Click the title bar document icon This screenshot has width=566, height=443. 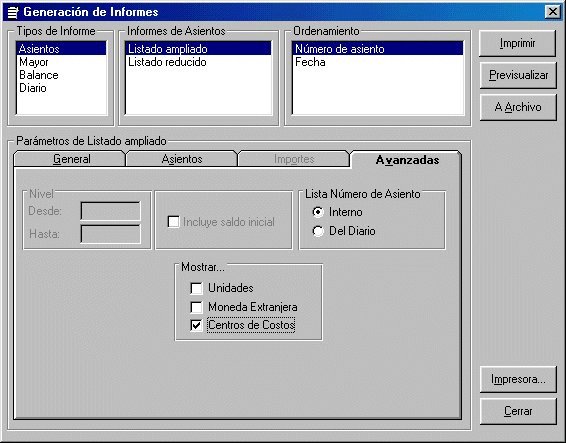(13, 12)
